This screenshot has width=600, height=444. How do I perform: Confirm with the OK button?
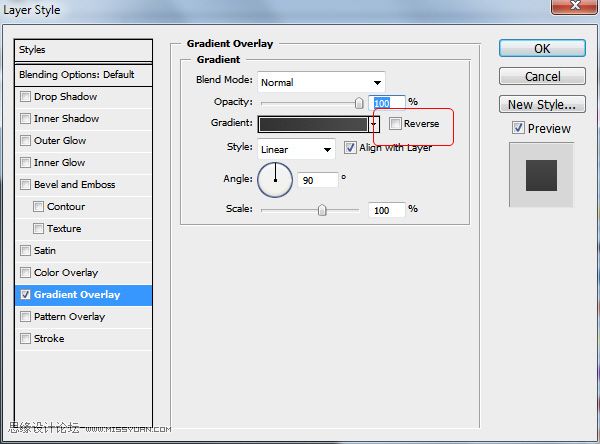542,49
